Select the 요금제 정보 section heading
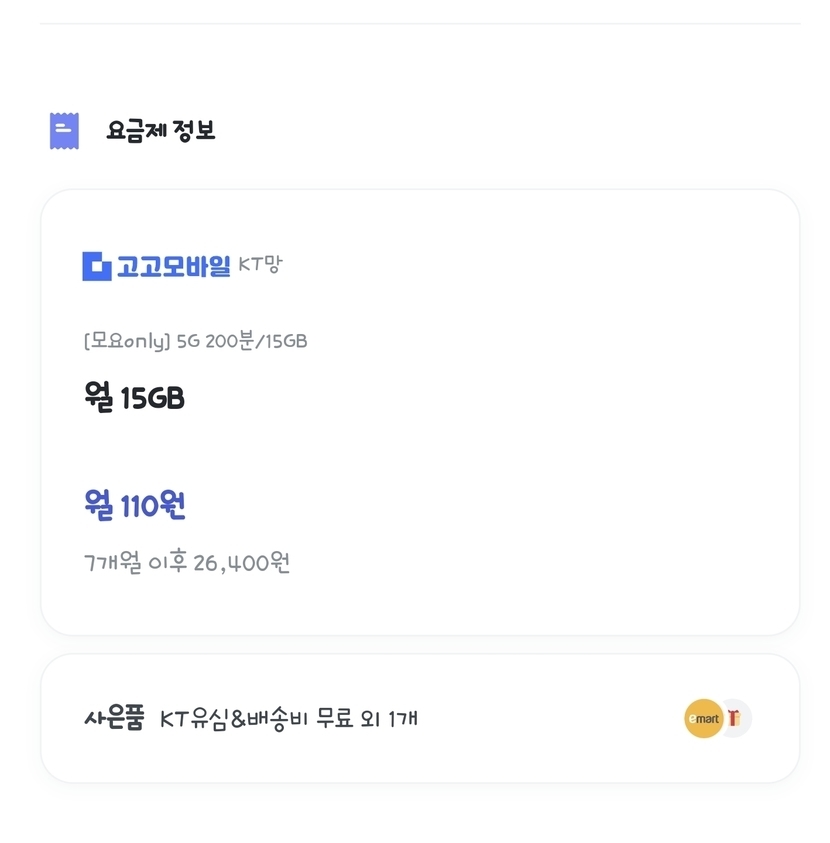The height and width of the screenshot is (843, 830). click(160, 131)
